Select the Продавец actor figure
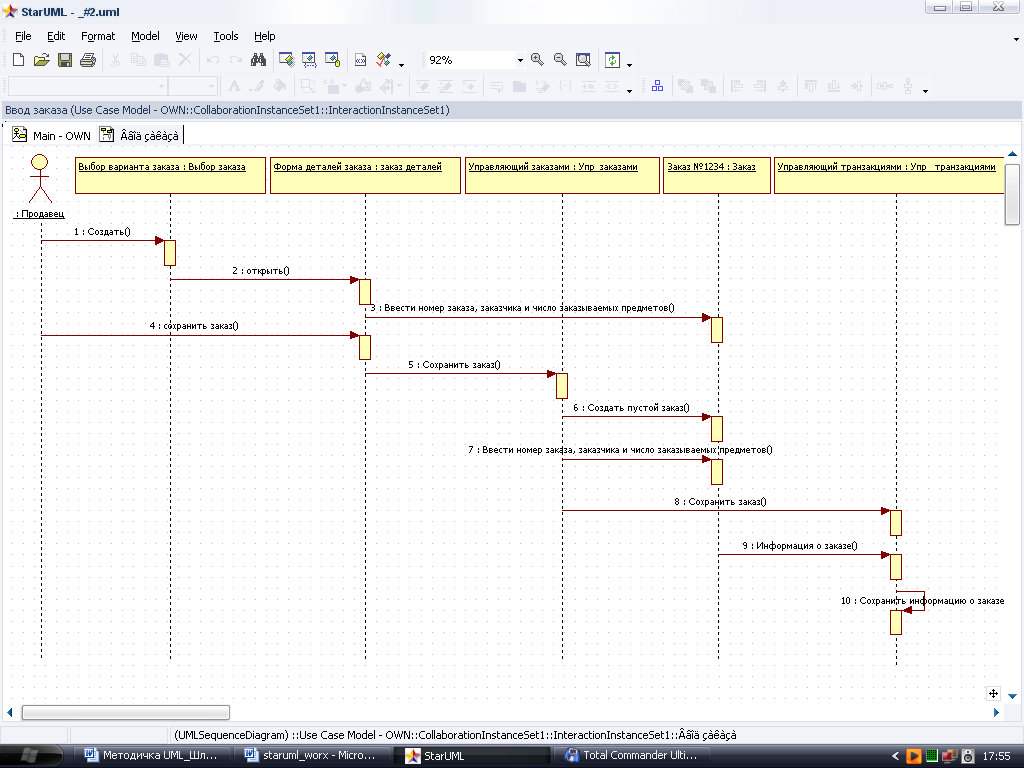 tap(40, 178)
